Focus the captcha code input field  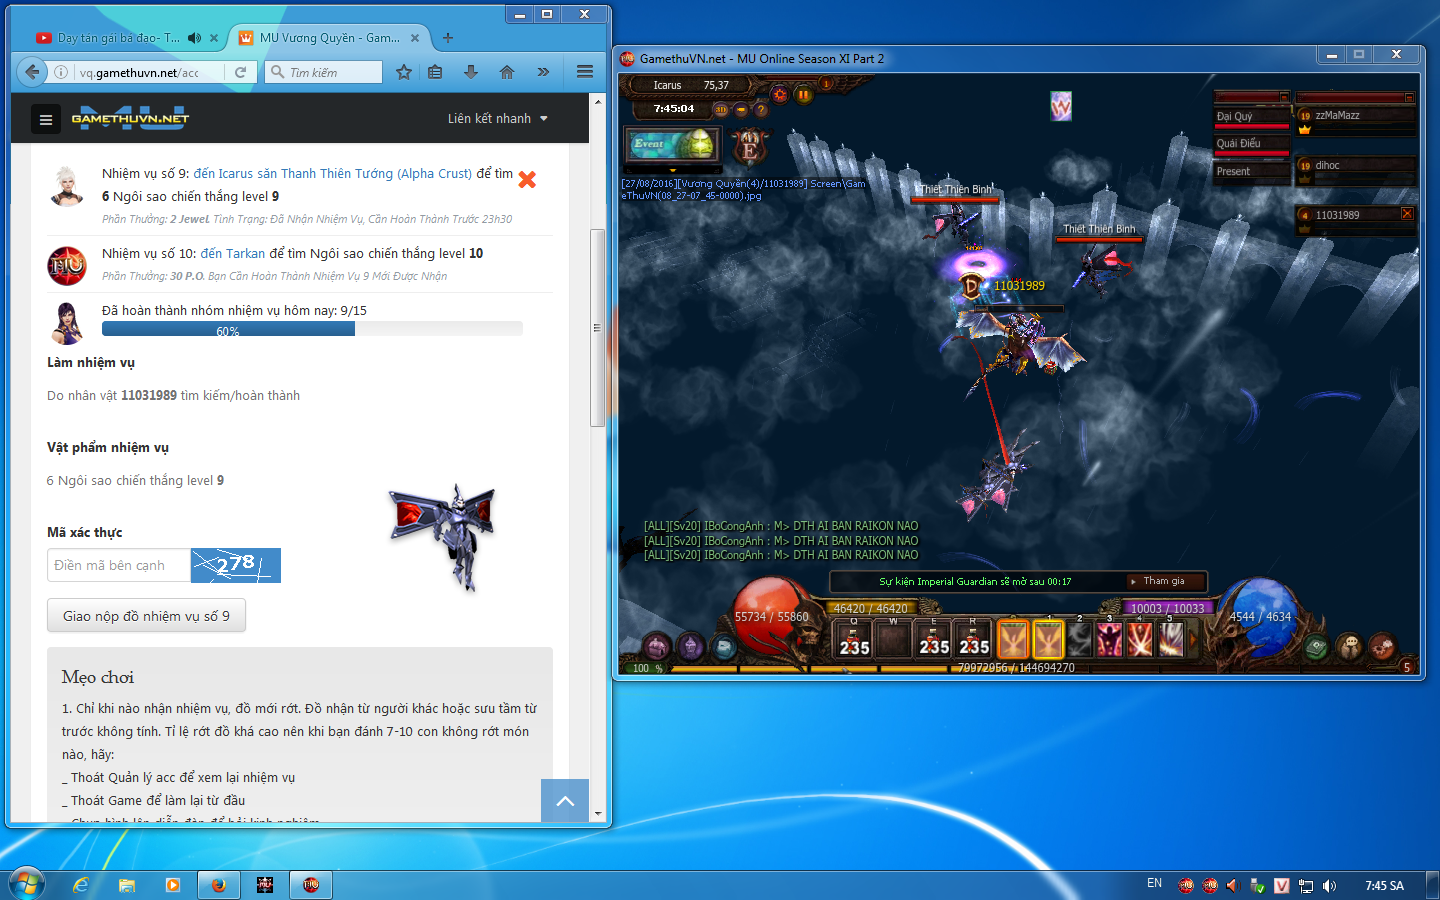118,565
